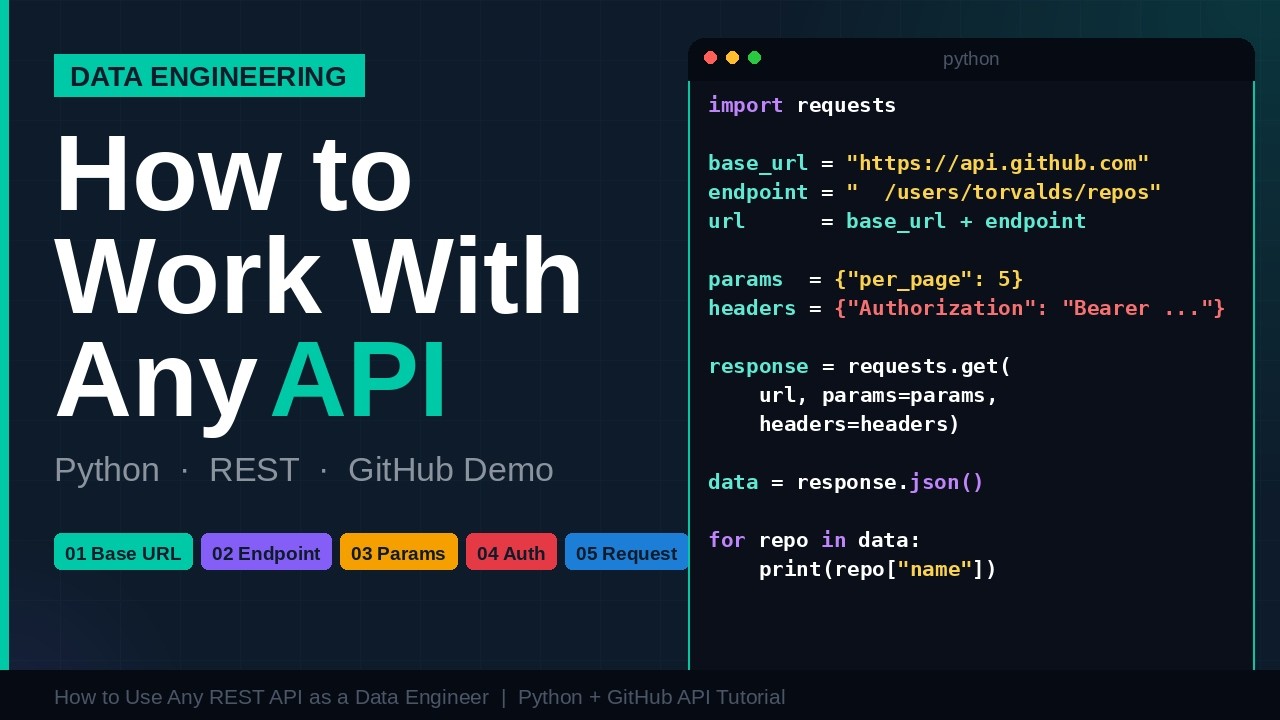Viewport: 1280px width, 720px height.
Task: Click the 'response = requests.get(' line
Action: 860,366
